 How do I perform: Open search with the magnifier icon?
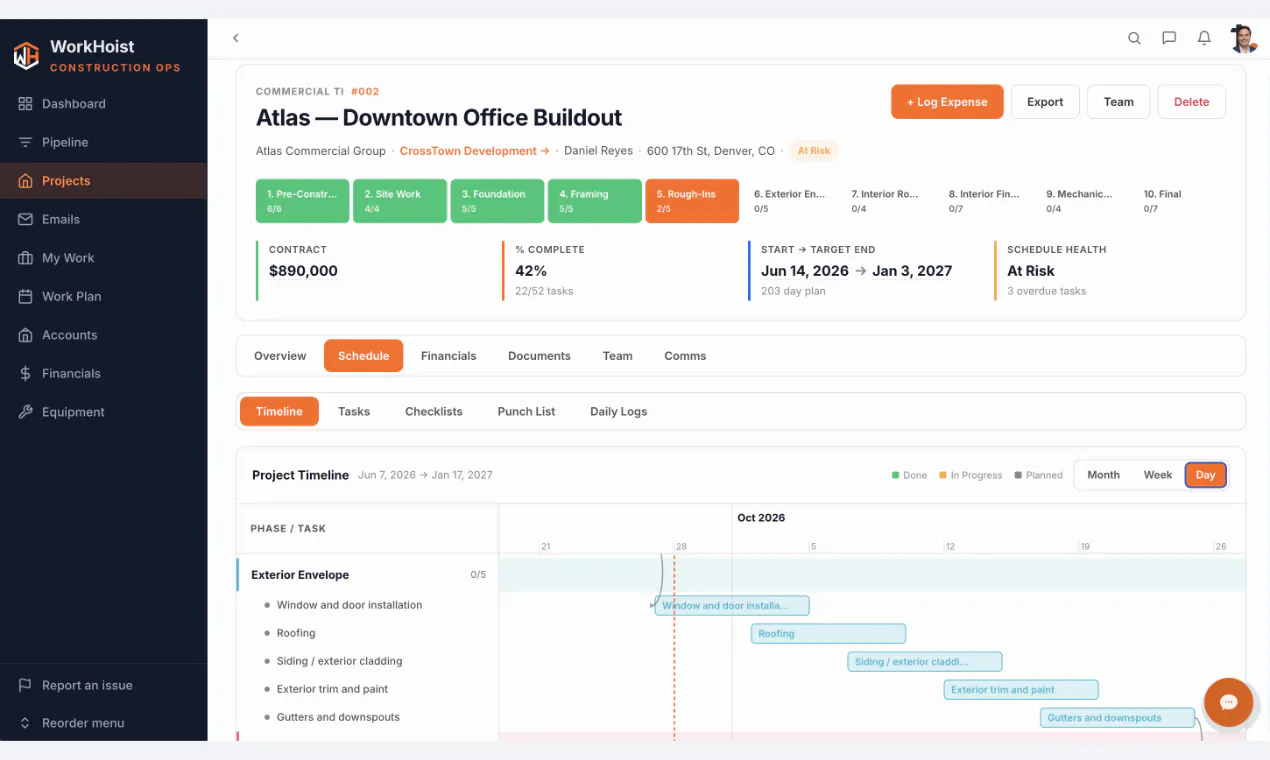click(1134, 38)
